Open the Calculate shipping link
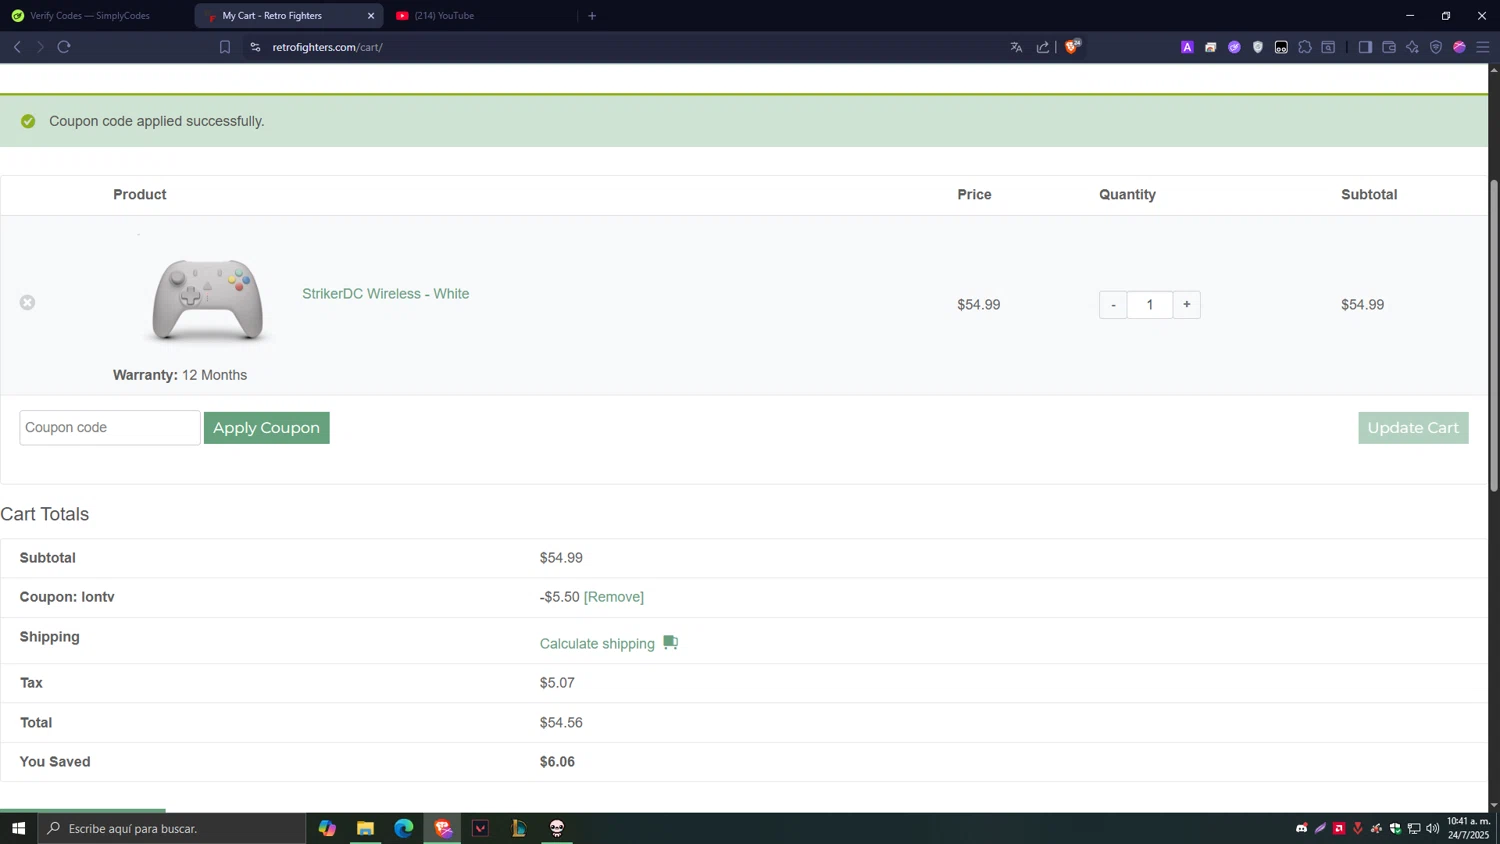Image resolution: width=1500 pixels, height=844 pixels. [x=597, y=644]
